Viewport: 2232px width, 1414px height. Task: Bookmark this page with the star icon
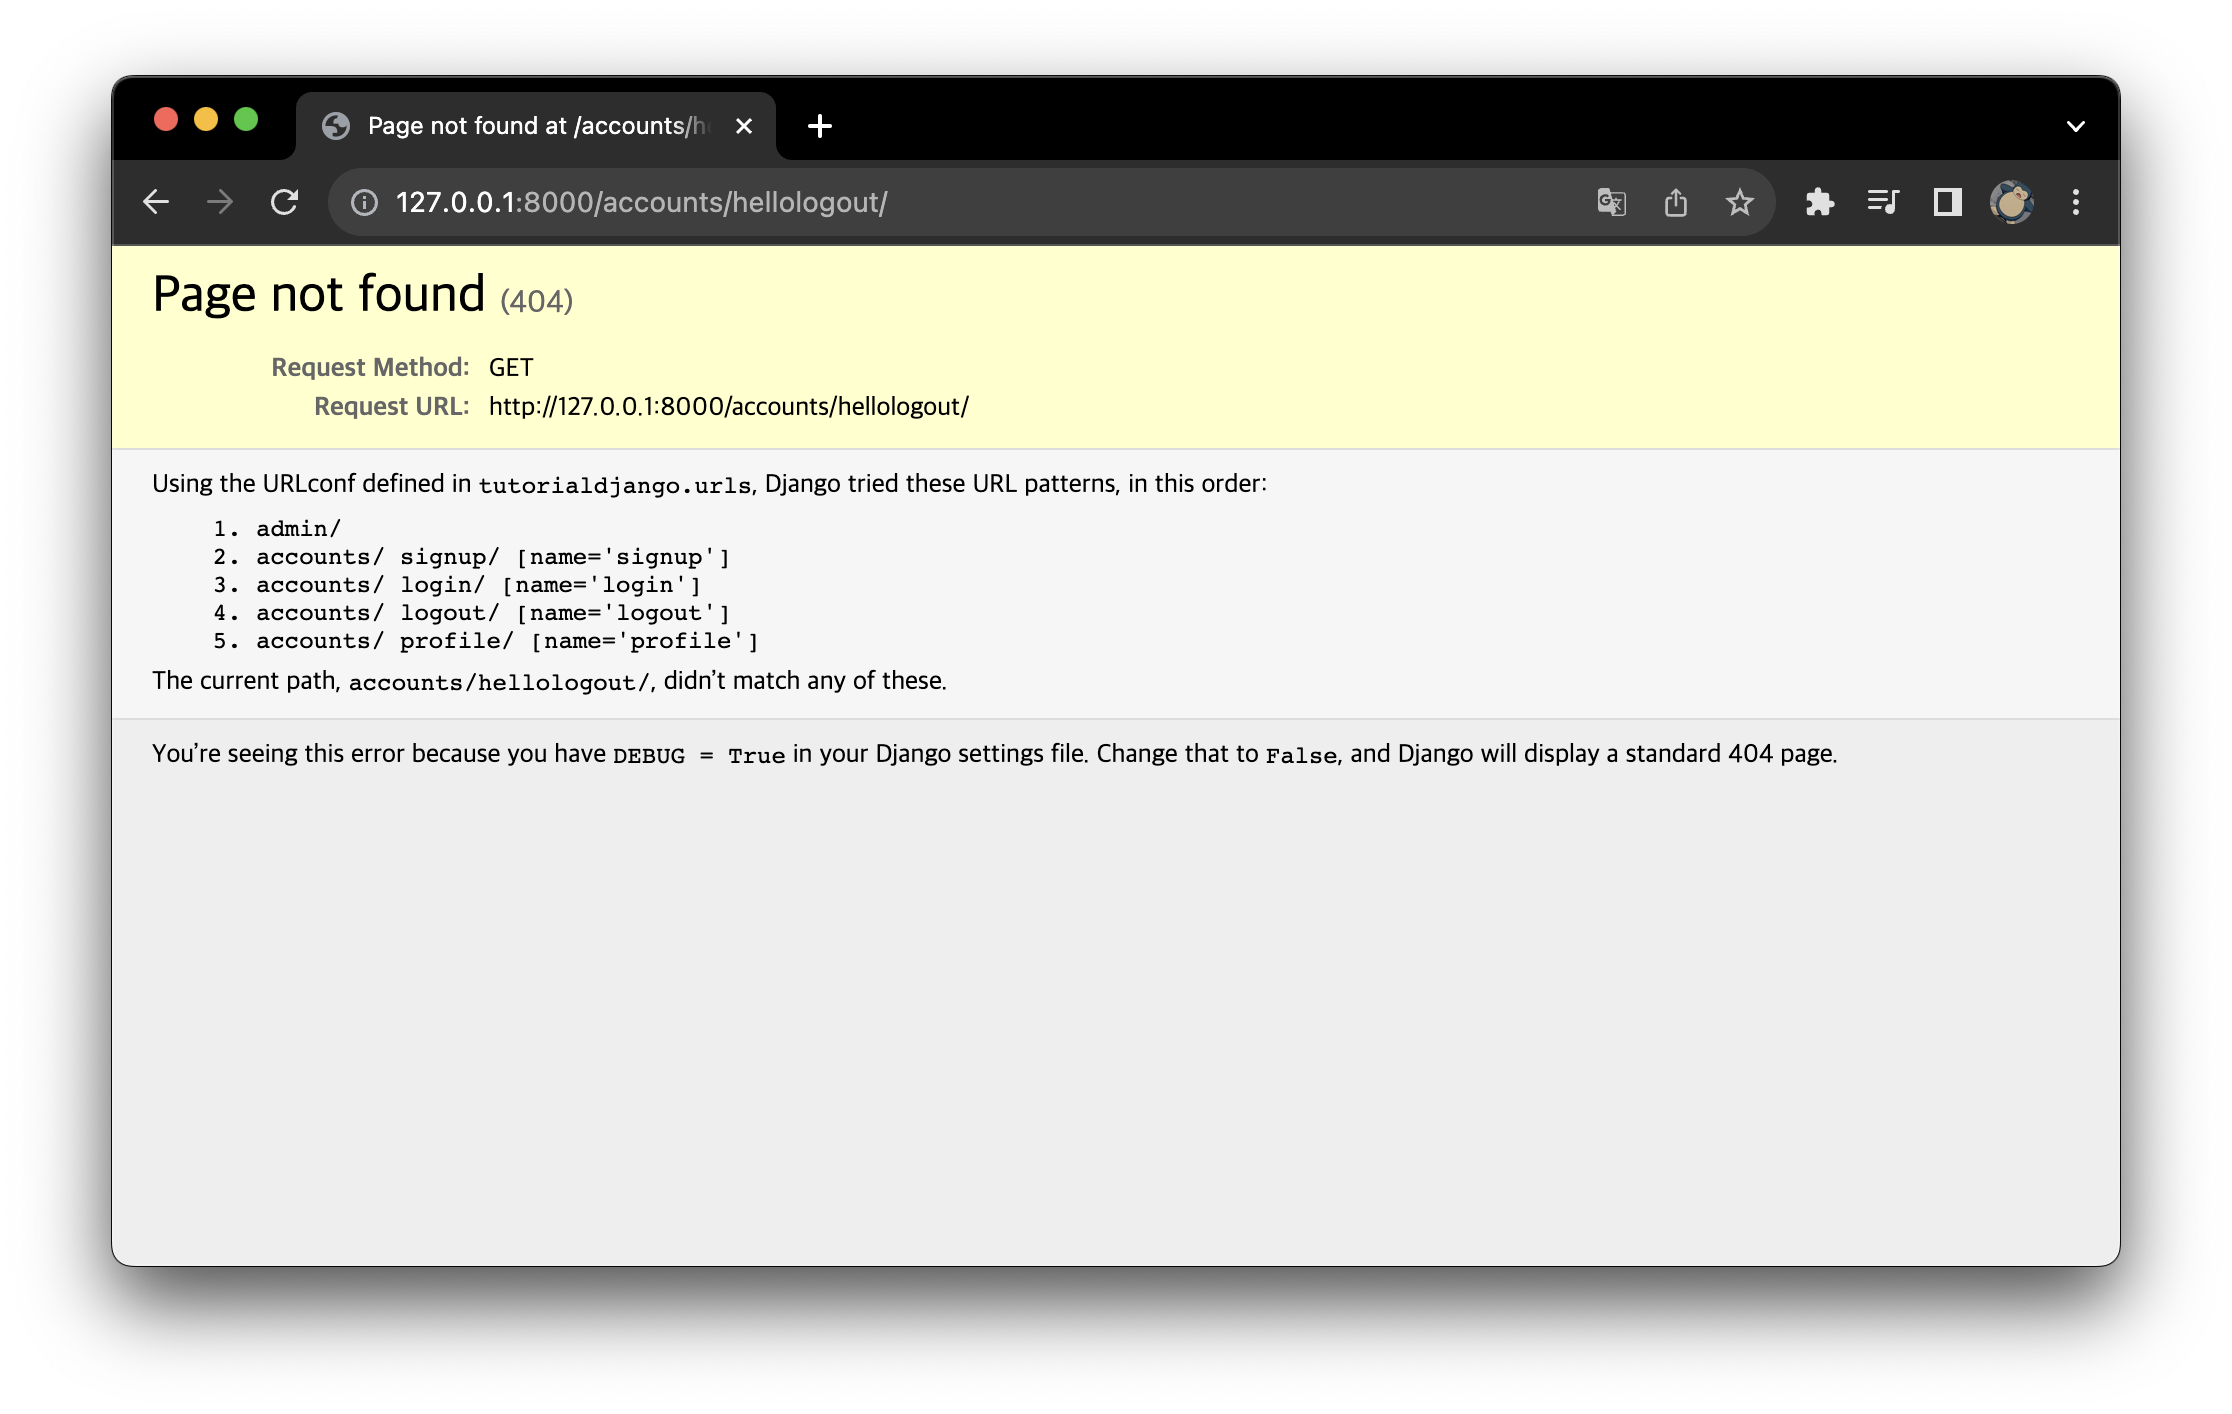coord(1740,203)
